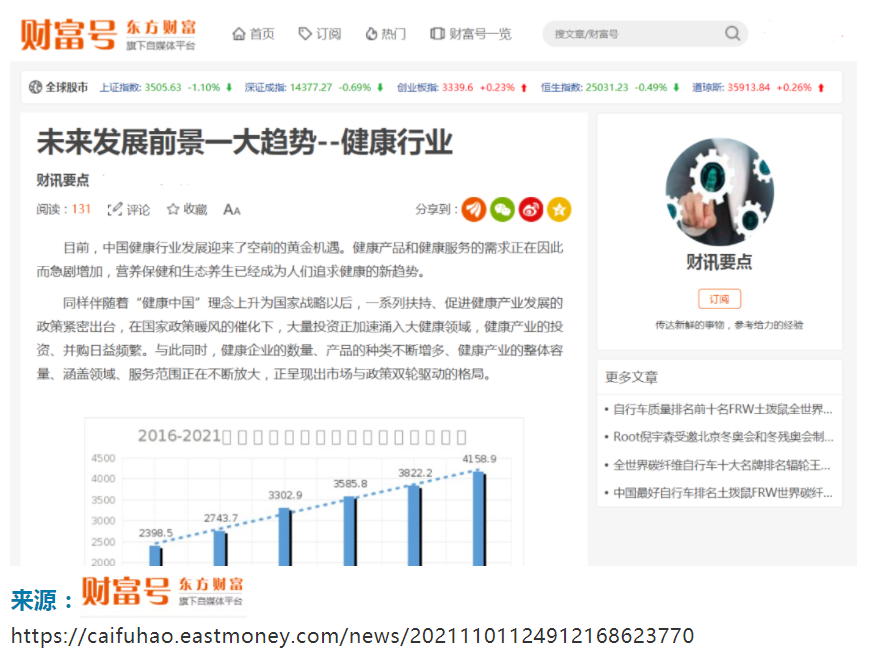Click the 首页 house icon
Viewport: 872px width, 660px height.
click(239, 34)
